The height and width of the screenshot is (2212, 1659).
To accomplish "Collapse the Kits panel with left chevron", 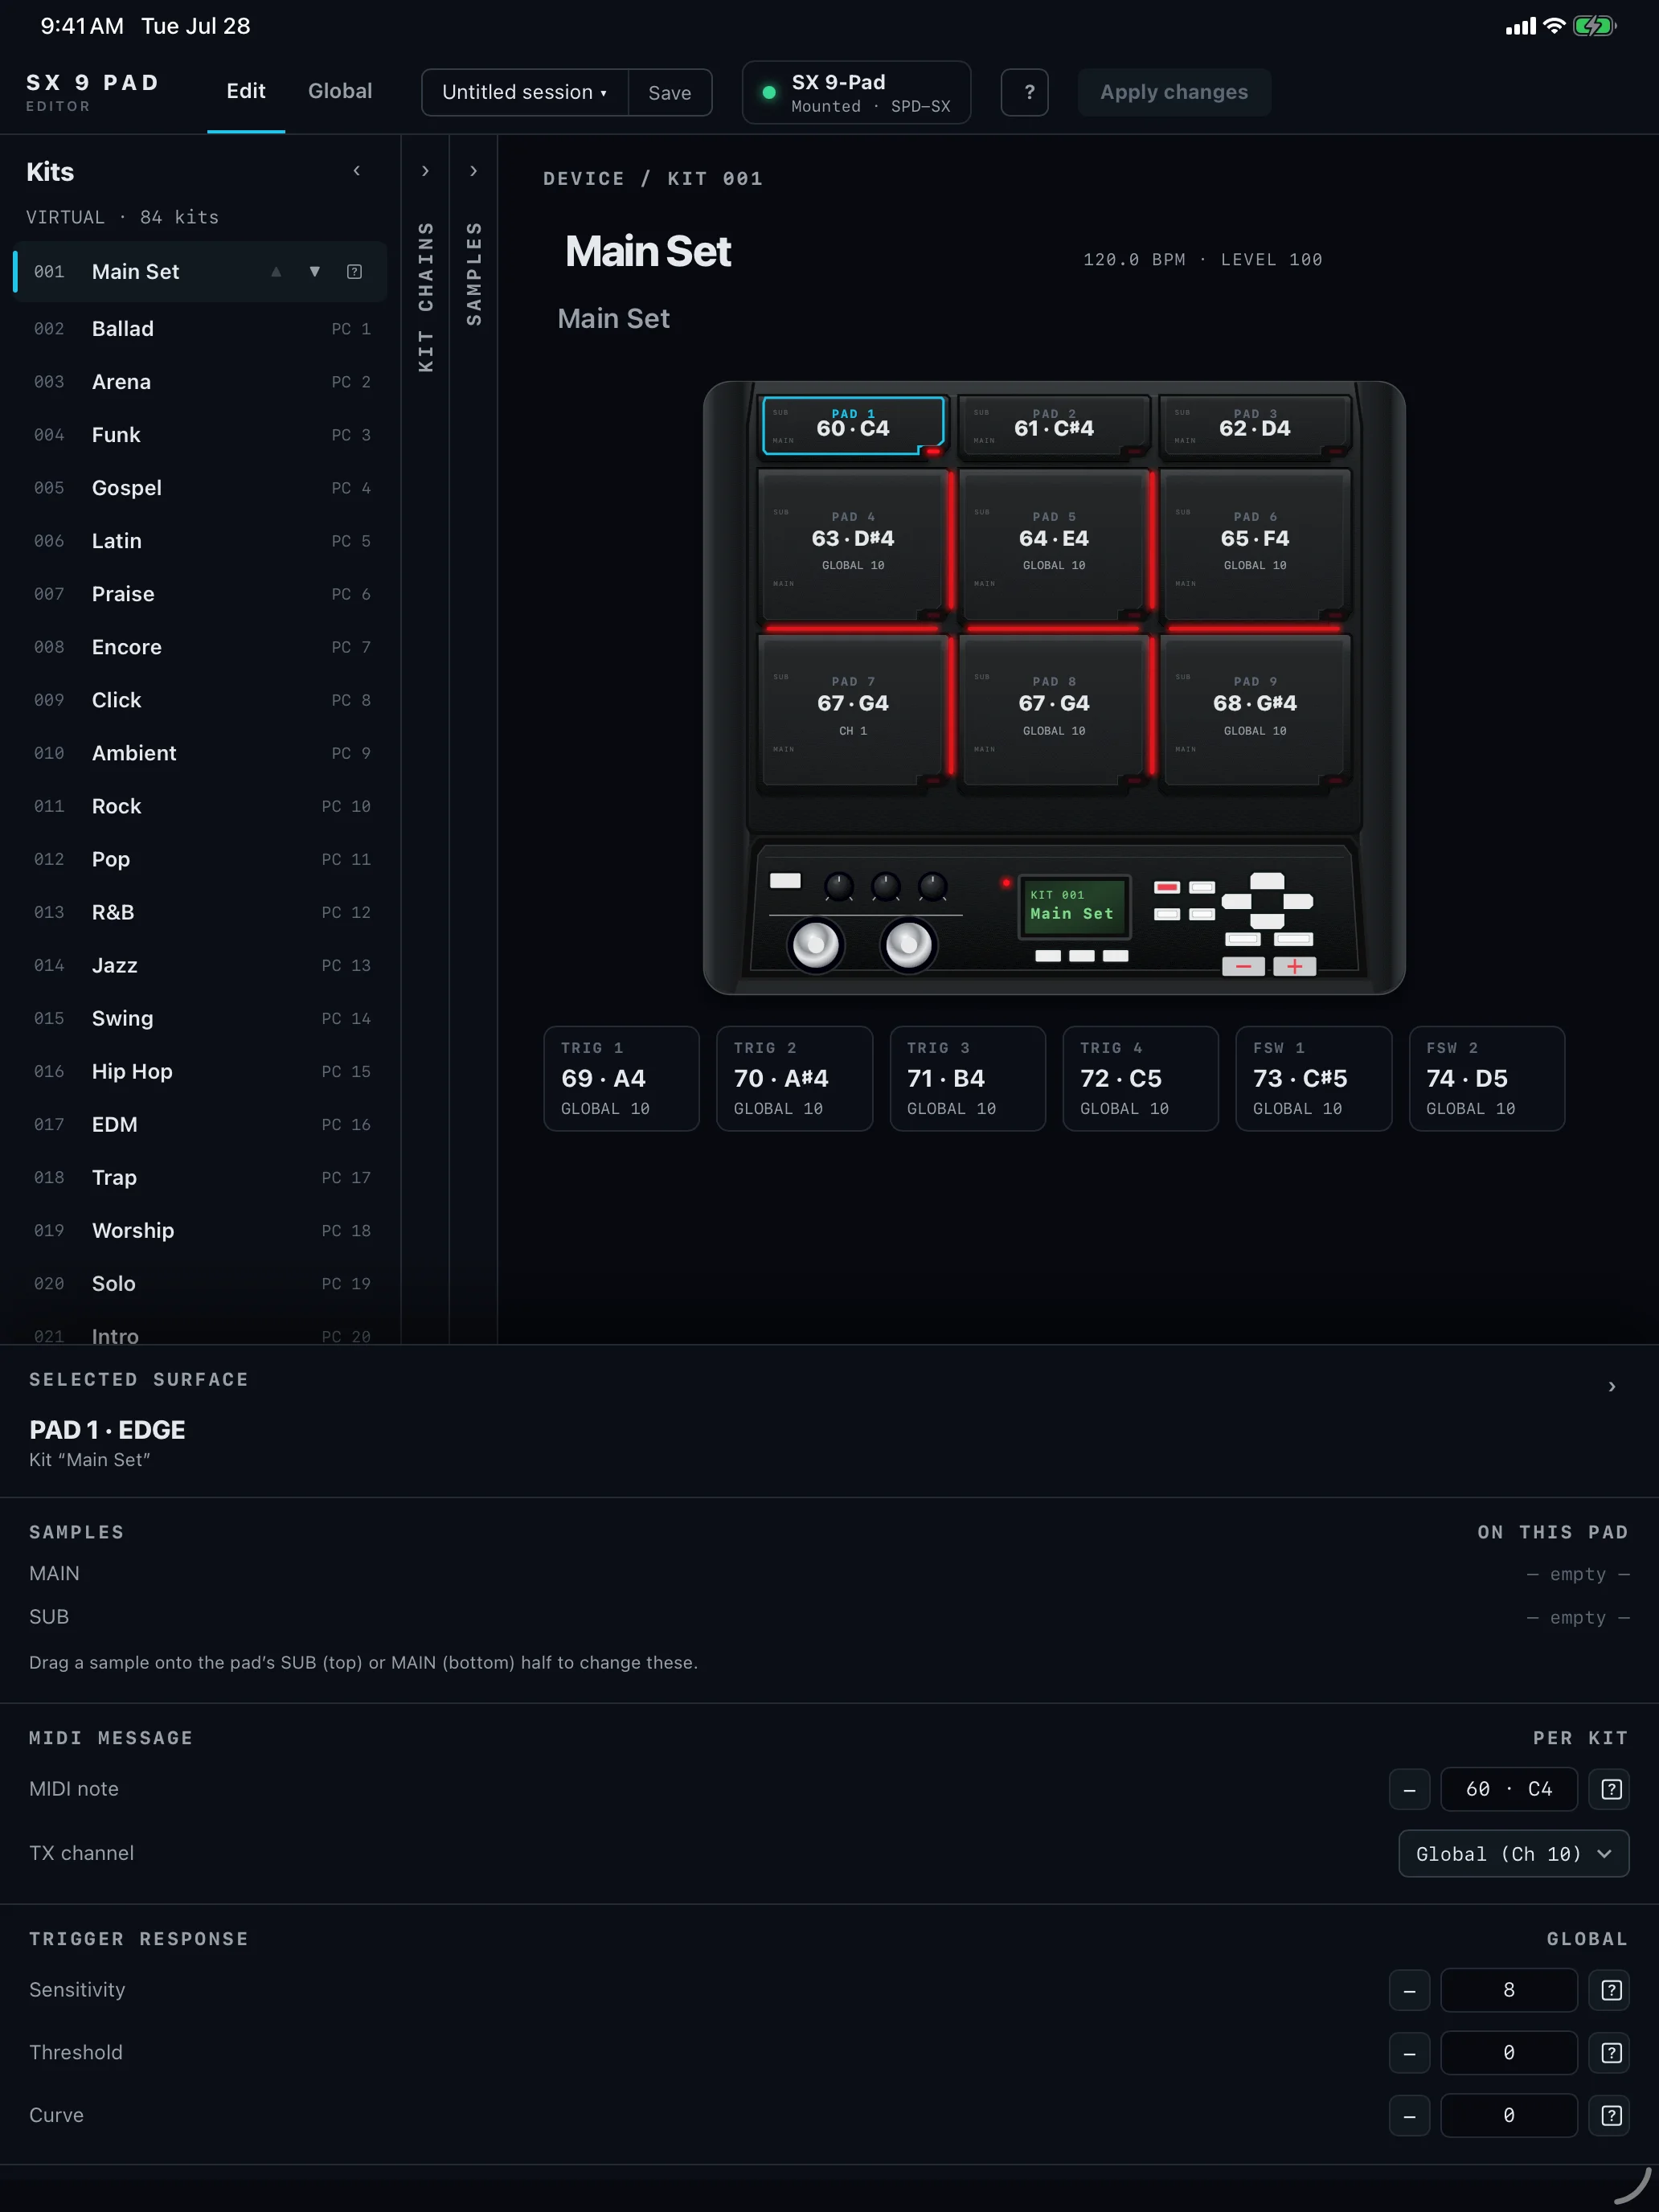I will [356, 171].
